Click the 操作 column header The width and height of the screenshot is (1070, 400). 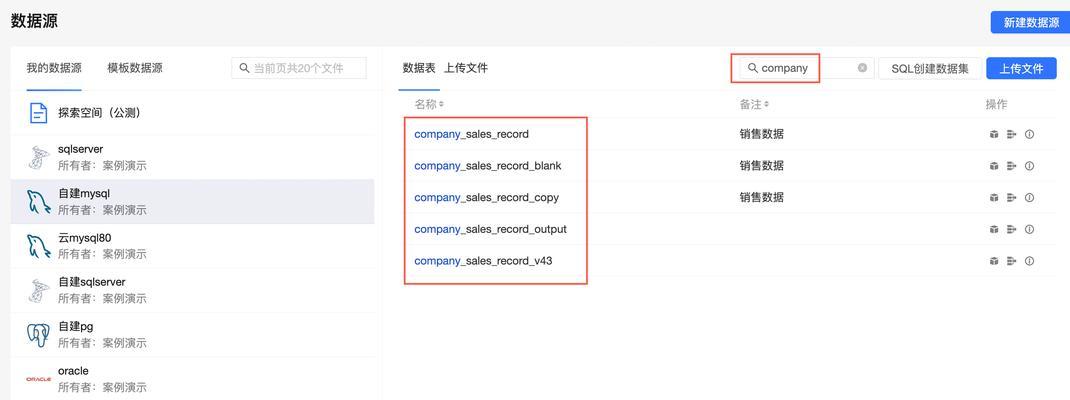pyautogui.click(x=996, y=104)
